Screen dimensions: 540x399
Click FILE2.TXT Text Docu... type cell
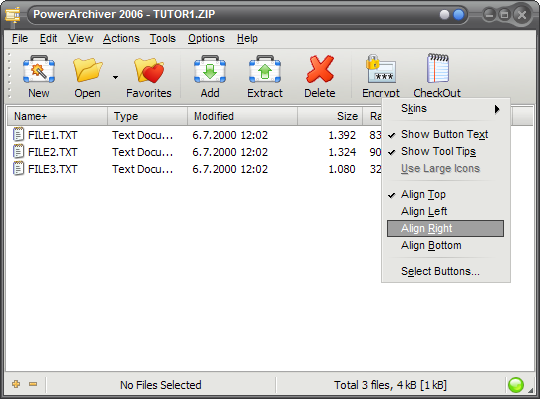pos(143,152)
